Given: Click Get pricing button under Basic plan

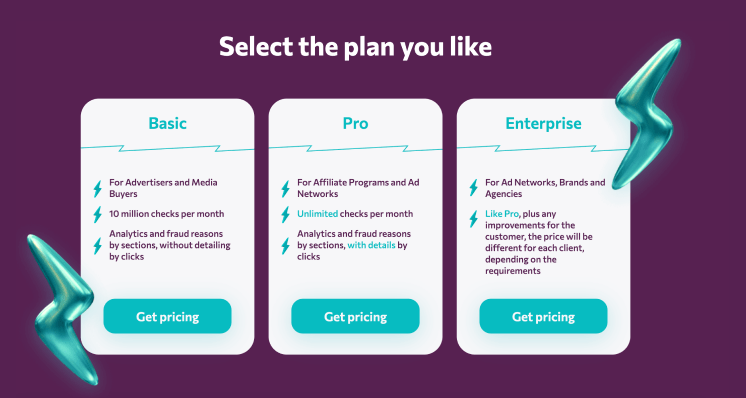Looking at the screenshot, I should [167, 316].
